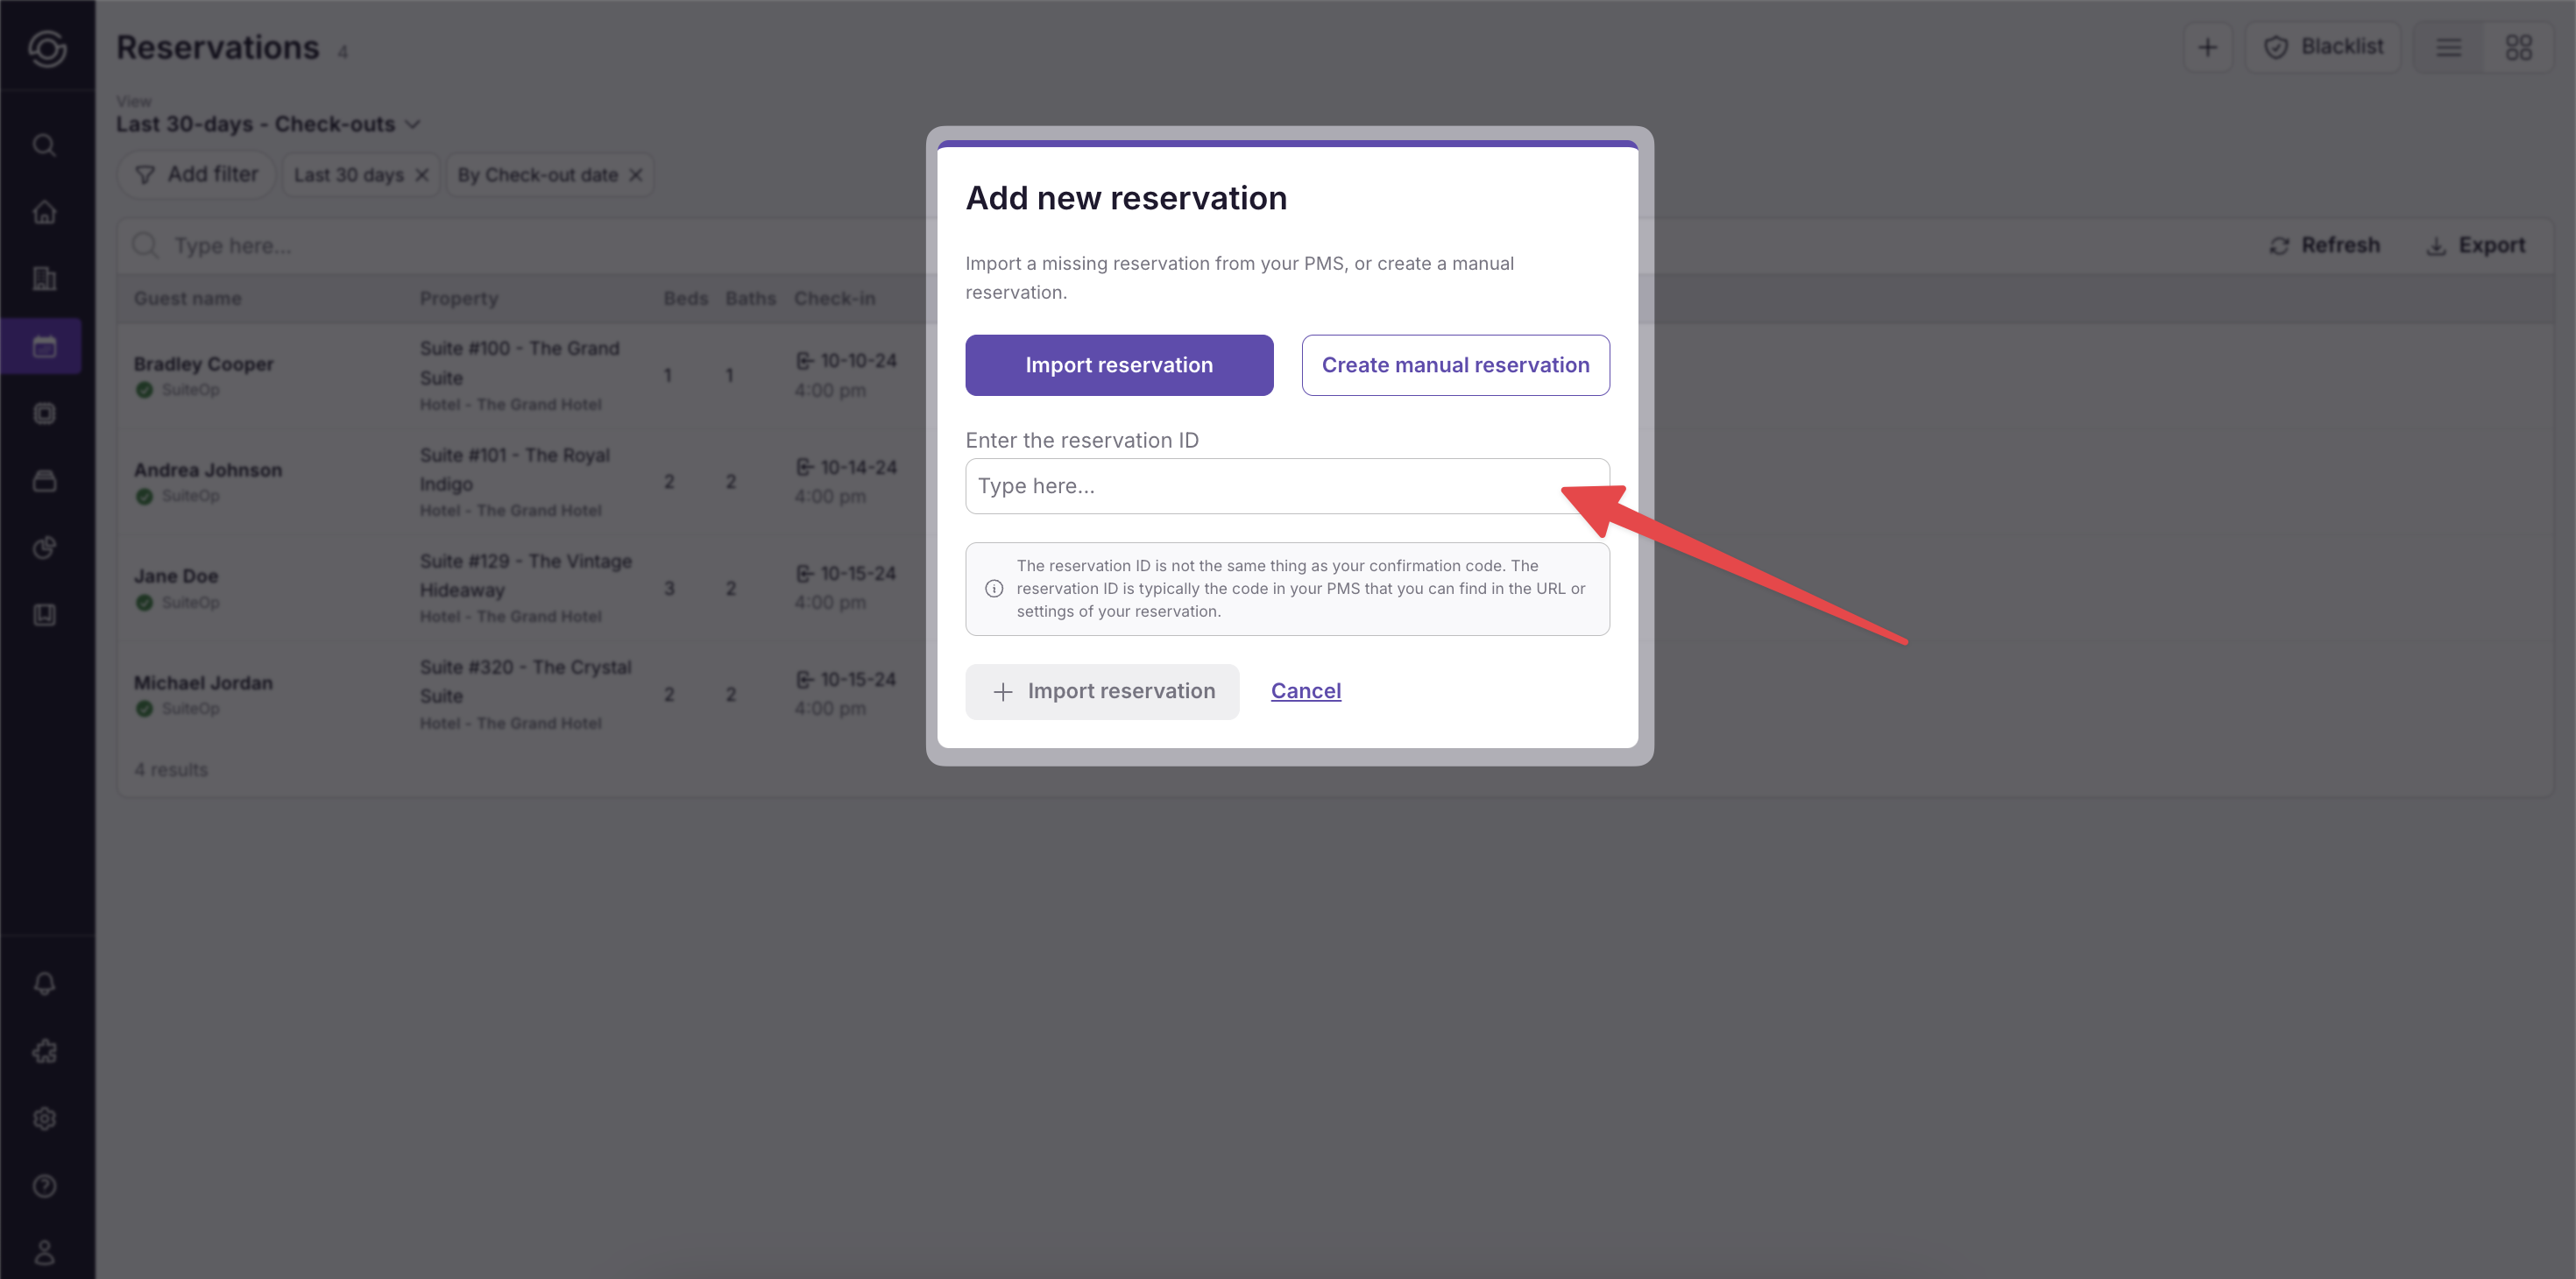
Task: Open the home icon in the sidebar
Action: click(x=44, y=212)
